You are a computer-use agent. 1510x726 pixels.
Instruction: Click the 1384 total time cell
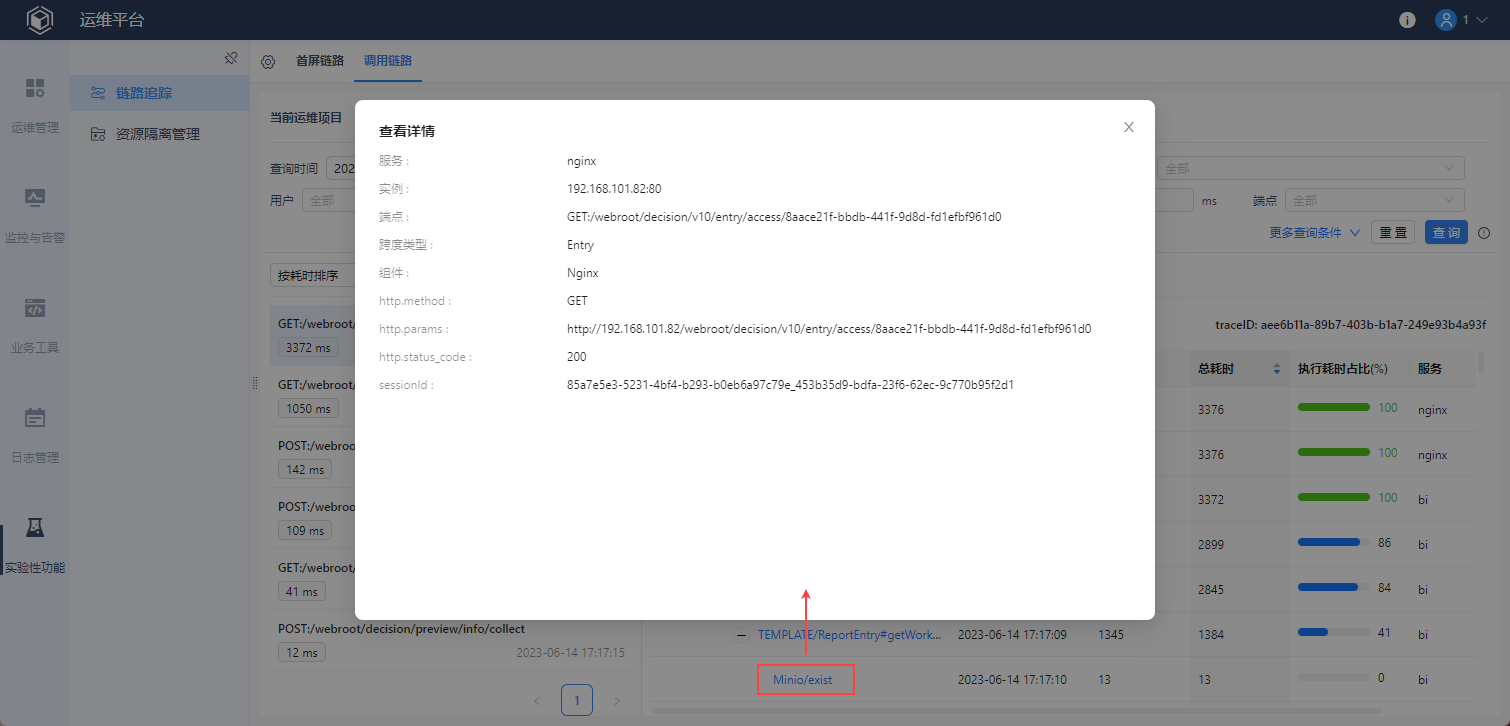click(1211, 635)
